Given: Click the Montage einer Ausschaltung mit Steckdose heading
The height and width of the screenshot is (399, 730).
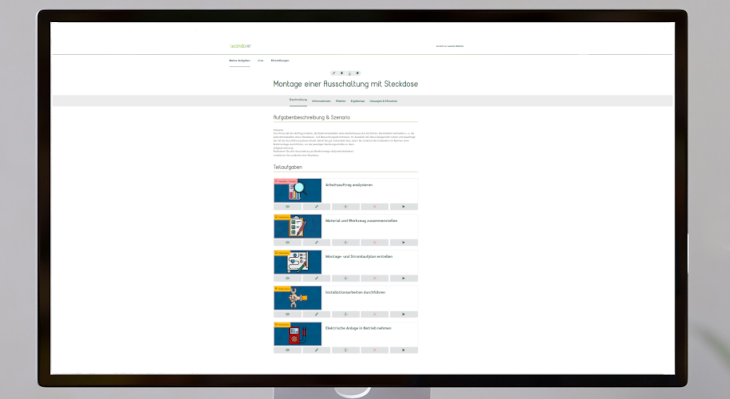Looking at the screenshot, I should pyautogui.click(x=345, y=84).
